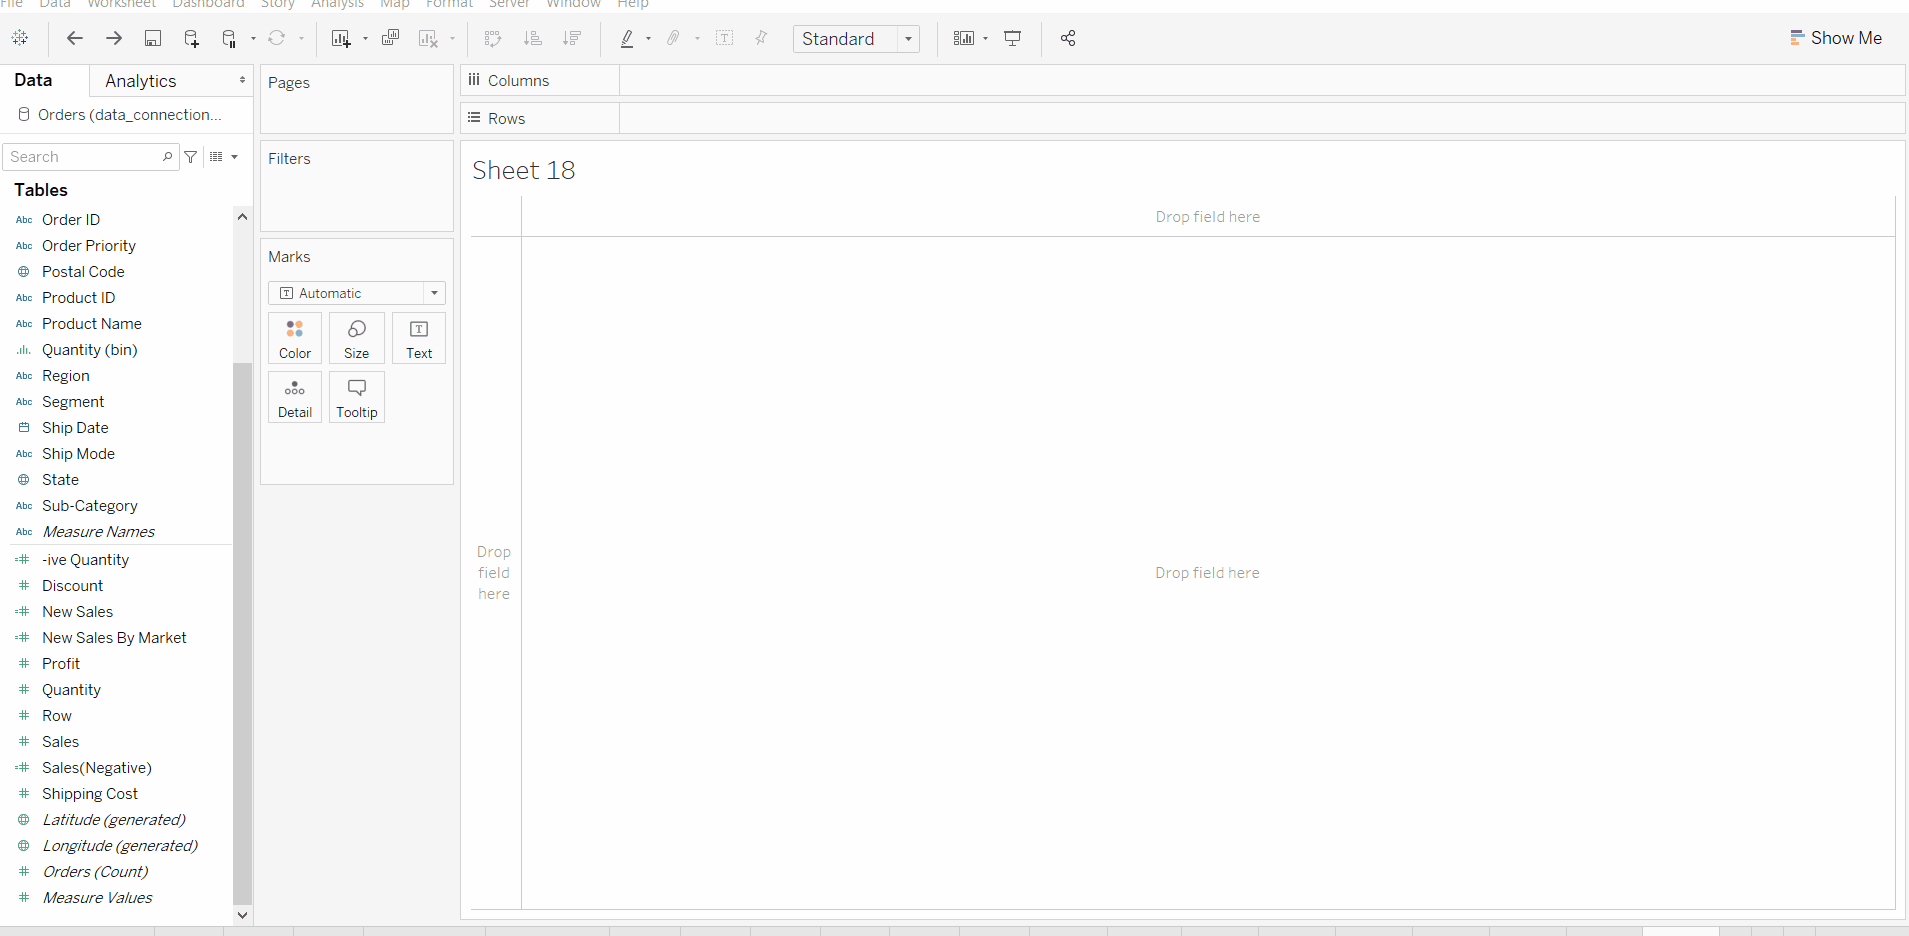Click the Size marks button
This screenshot has height=936, width=1909.
[x=357, y=338]
